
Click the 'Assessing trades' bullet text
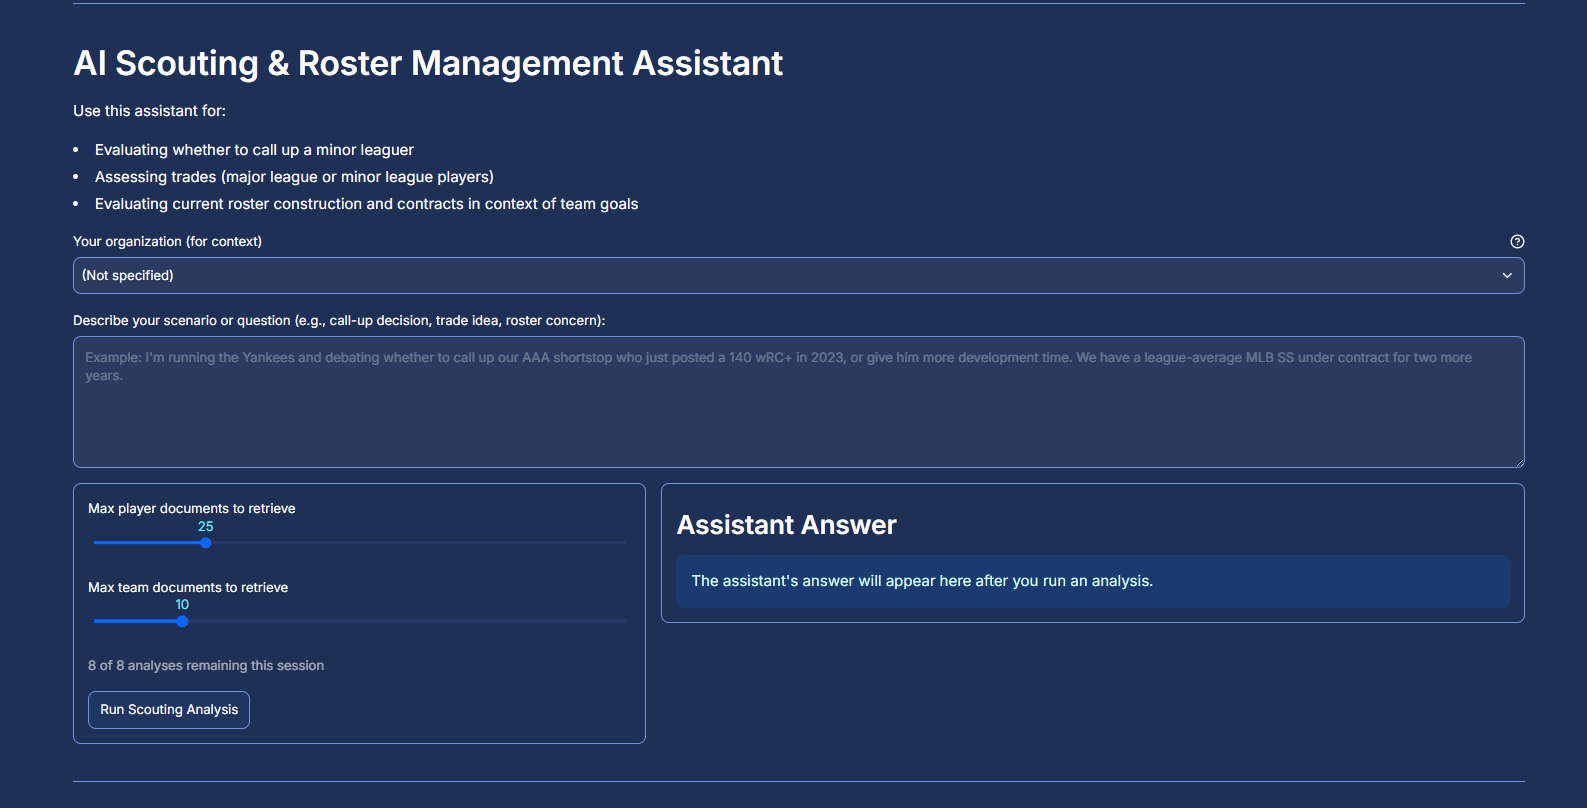[x=294, y=177]
